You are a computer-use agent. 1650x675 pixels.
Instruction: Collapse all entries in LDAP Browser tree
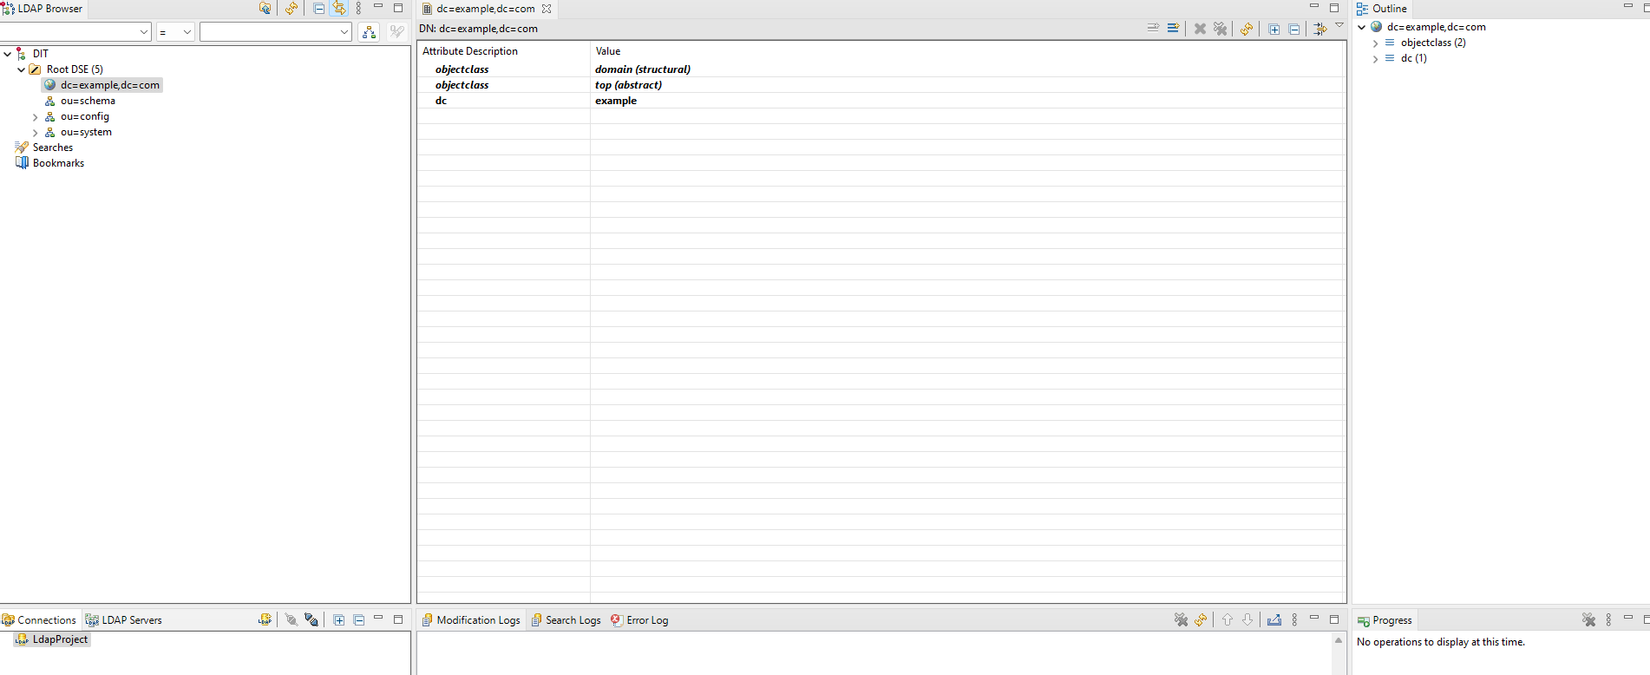319,8
